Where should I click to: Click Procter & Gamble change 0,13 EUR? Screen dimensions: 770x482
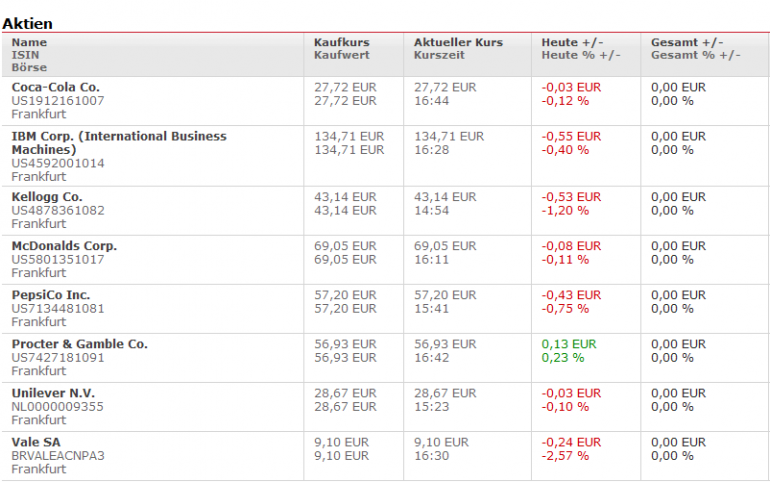(569, 345)
